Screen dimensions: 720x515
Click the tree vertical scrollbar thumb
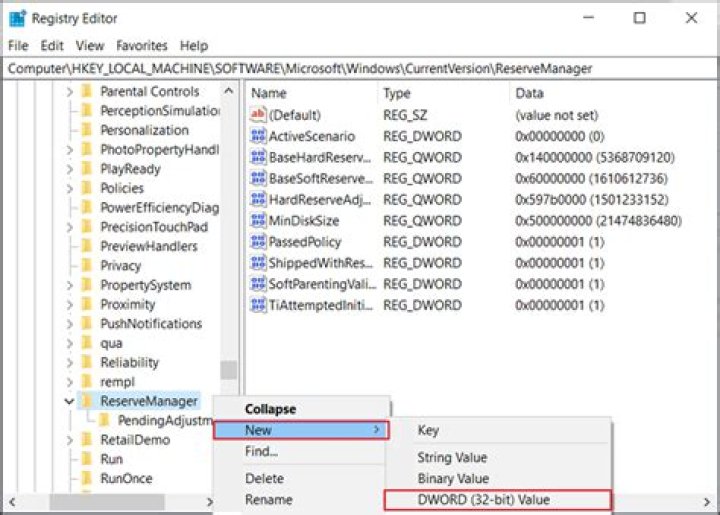(229, 370)
